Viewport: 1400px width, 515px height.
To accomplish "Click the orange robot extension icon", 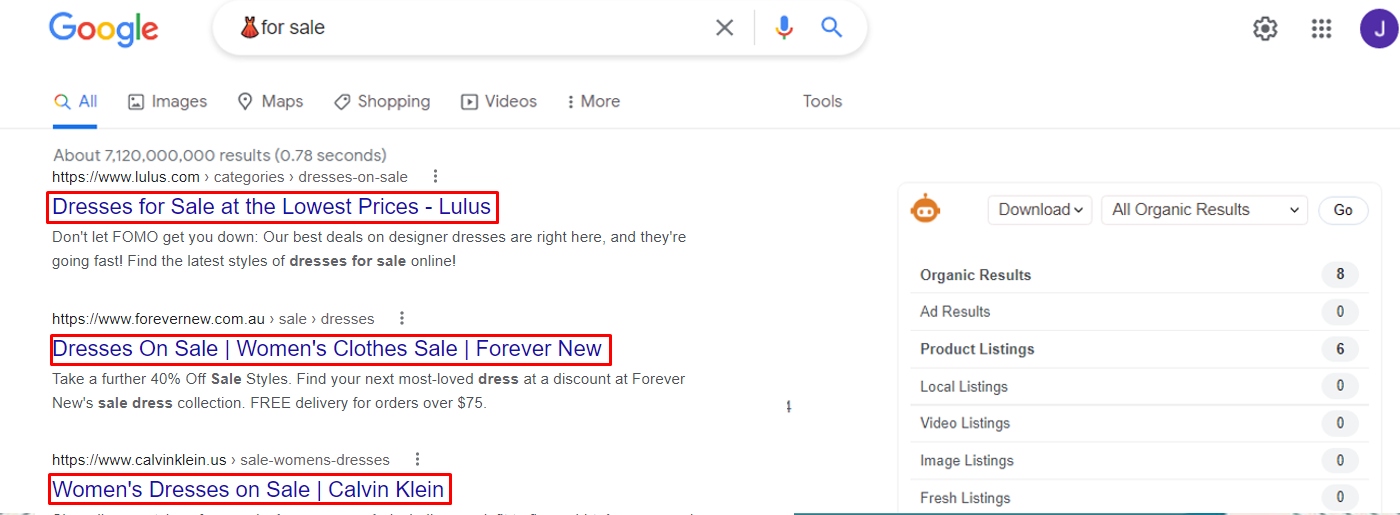I will [925, 208].
